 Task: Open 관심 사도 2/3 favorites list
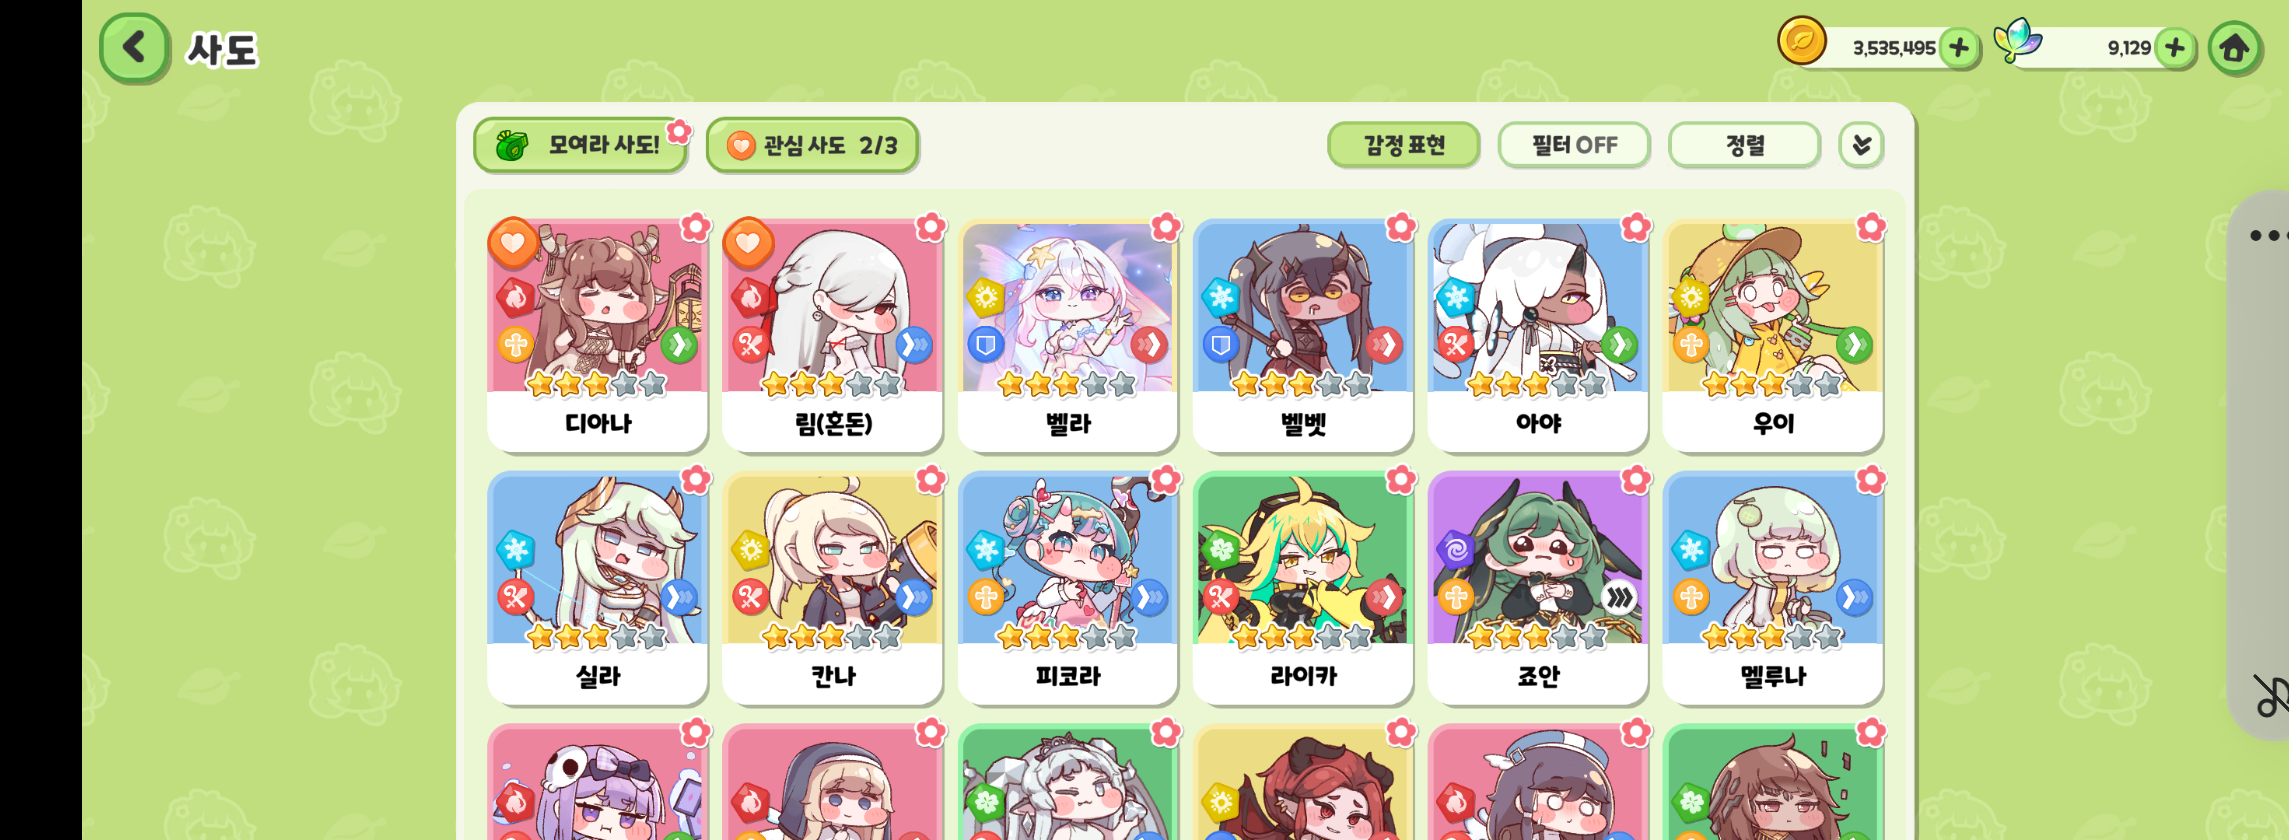[x=812, y=145]
